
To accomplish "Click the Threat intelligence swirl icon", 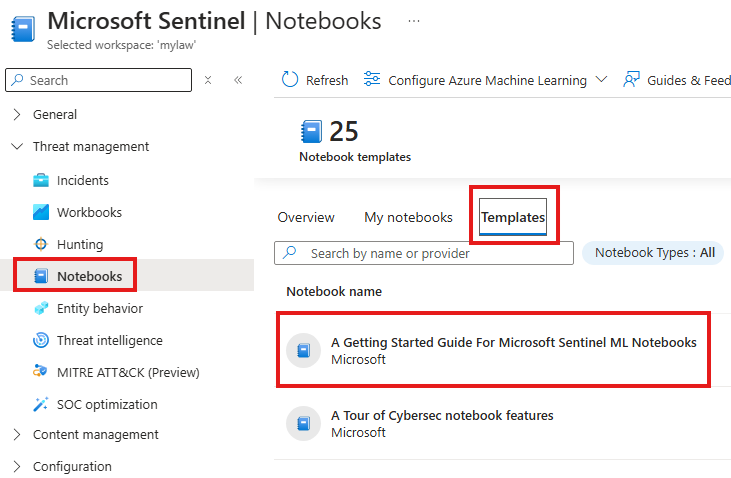I will click(x=41, y=340).
